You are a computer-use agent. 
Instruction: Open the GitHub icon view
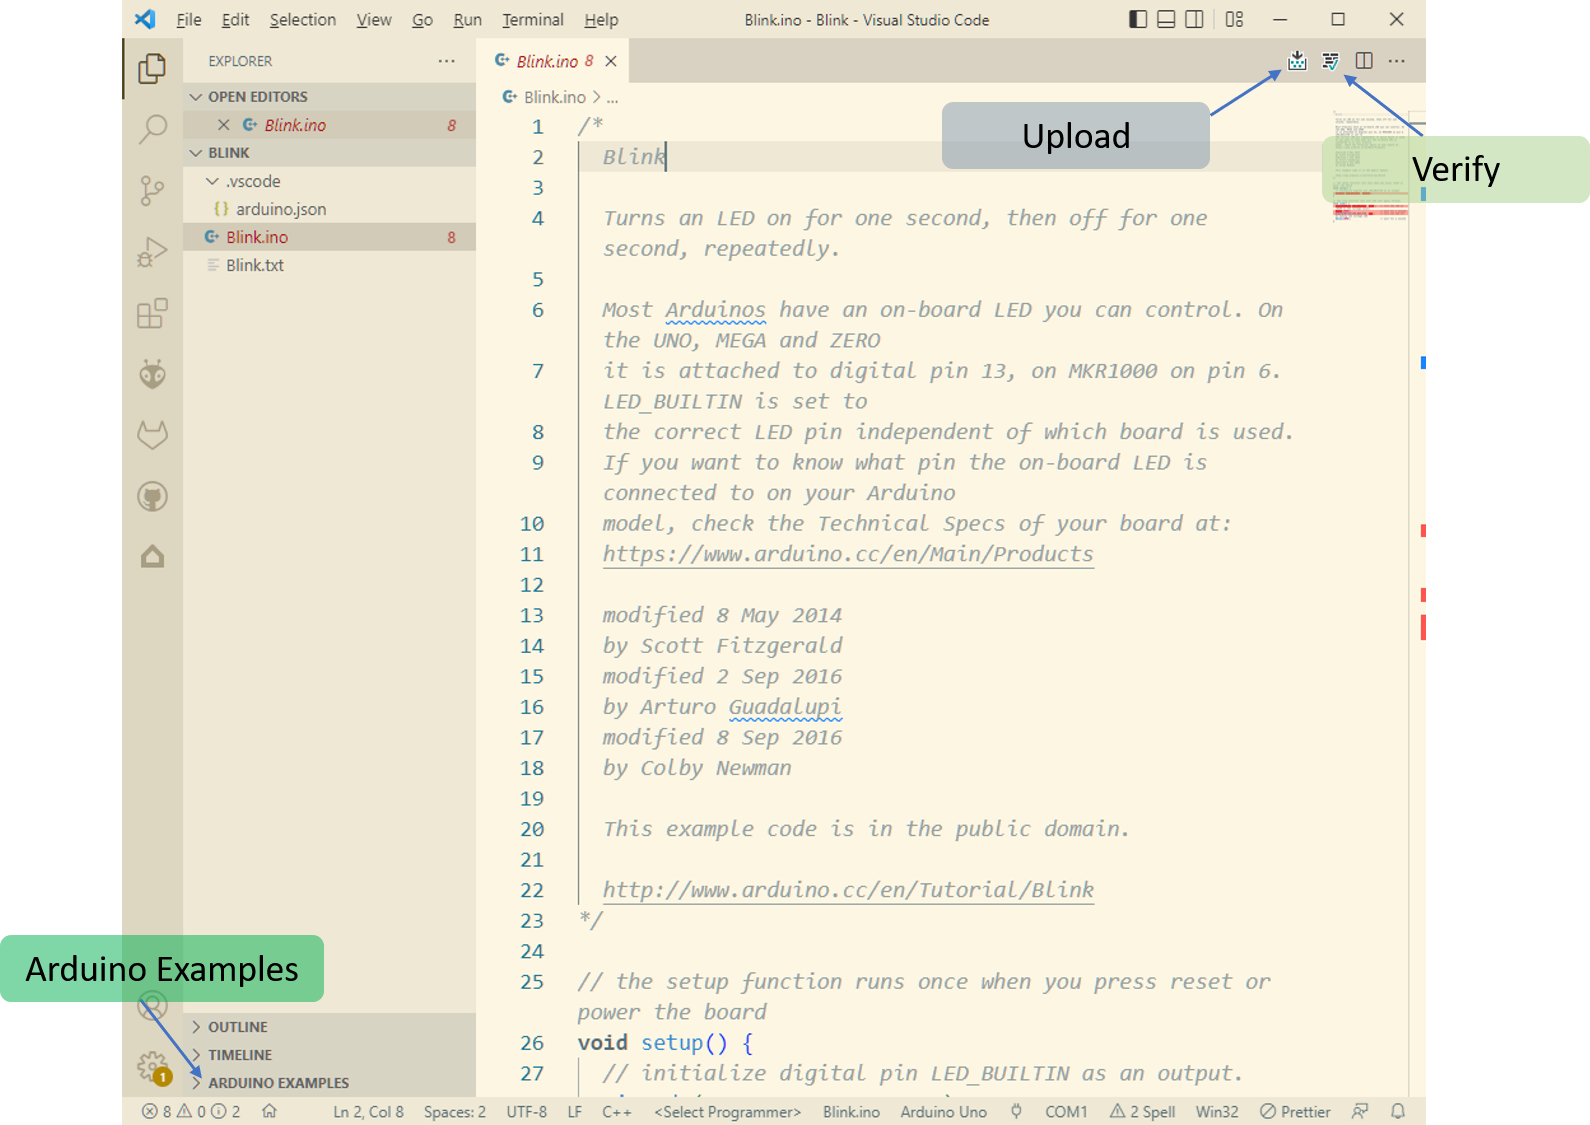(x=152, y=497)
